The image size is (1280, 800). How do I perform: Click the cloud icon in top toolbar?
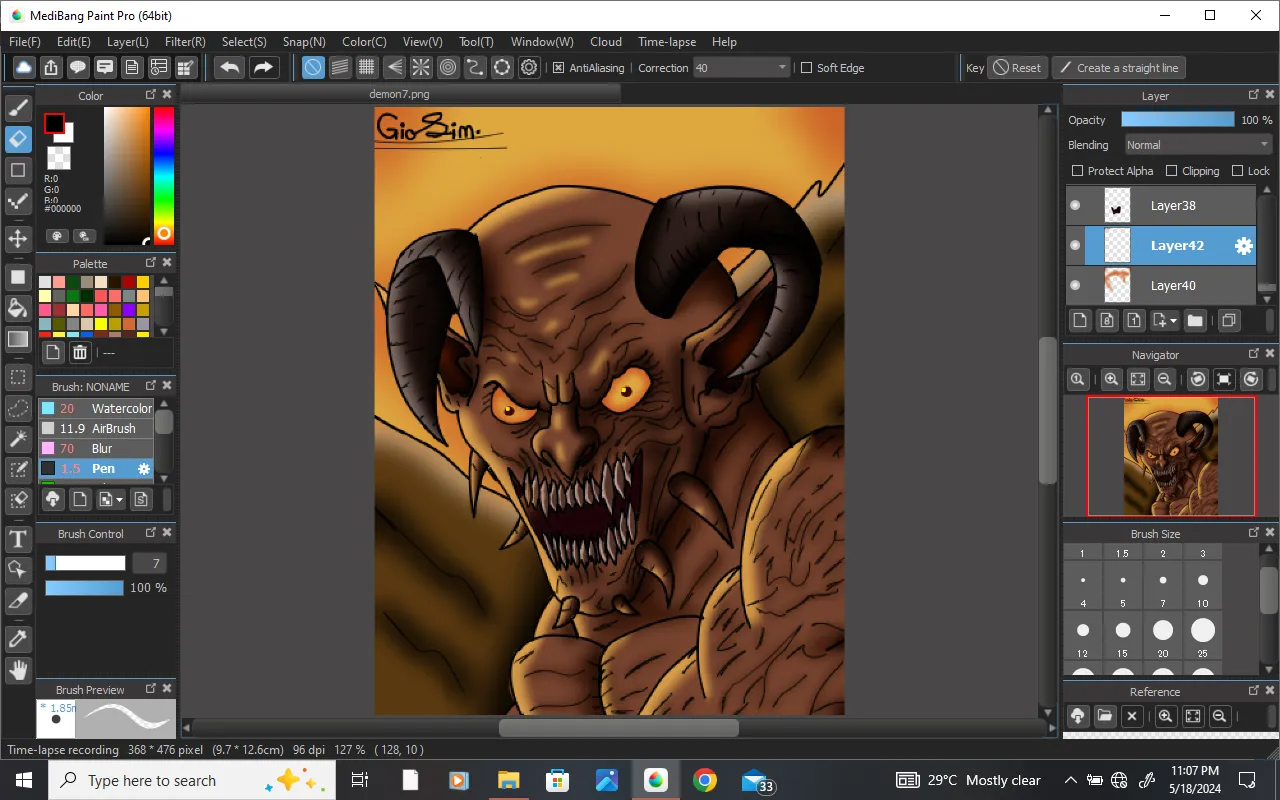coord(24,67)
